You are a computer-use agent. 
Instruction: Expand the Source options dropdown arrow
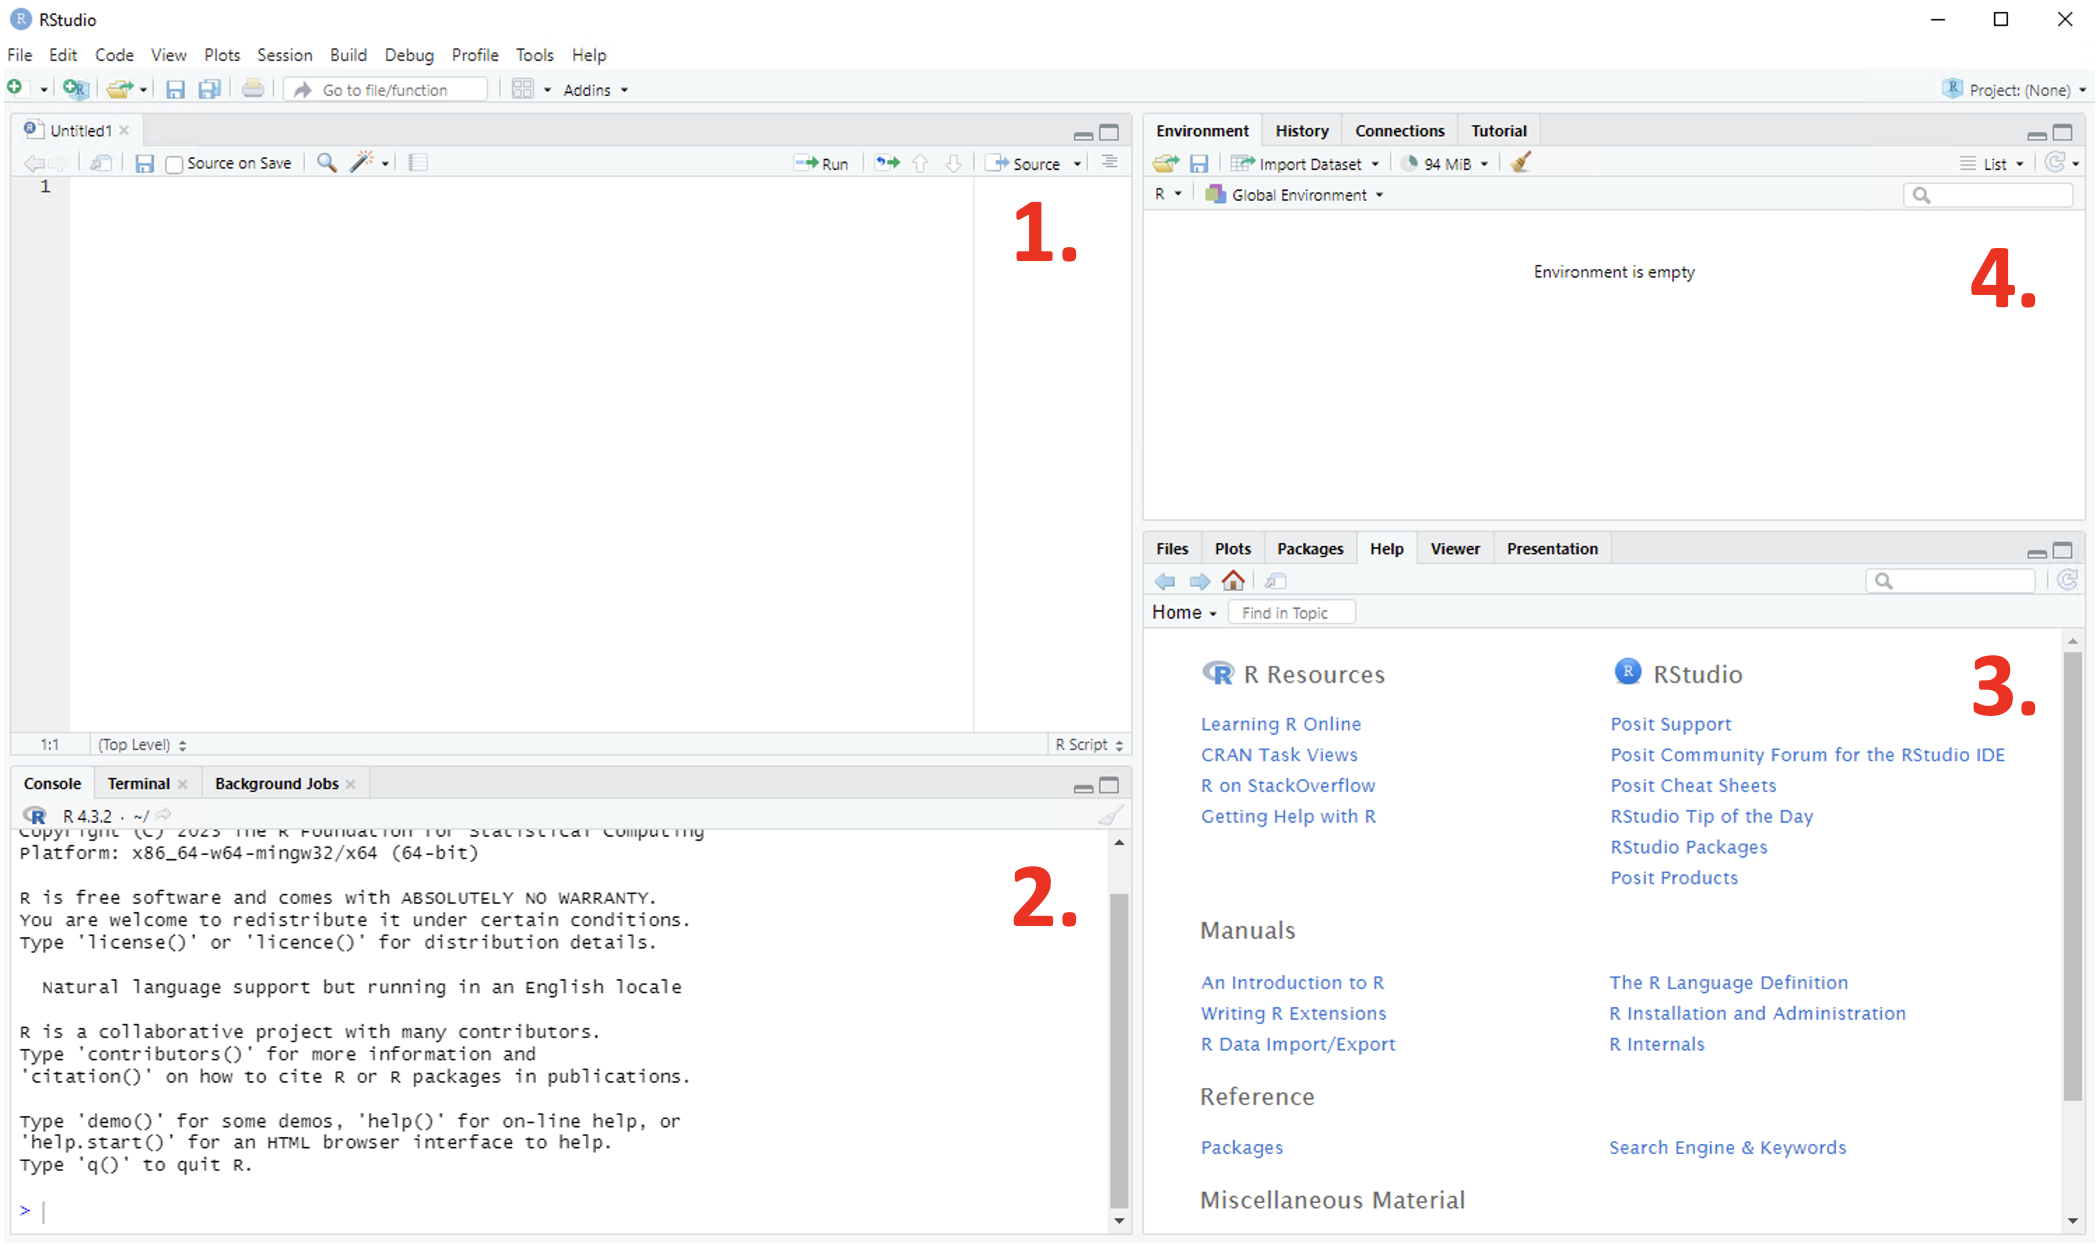(x=1078, y=164)
